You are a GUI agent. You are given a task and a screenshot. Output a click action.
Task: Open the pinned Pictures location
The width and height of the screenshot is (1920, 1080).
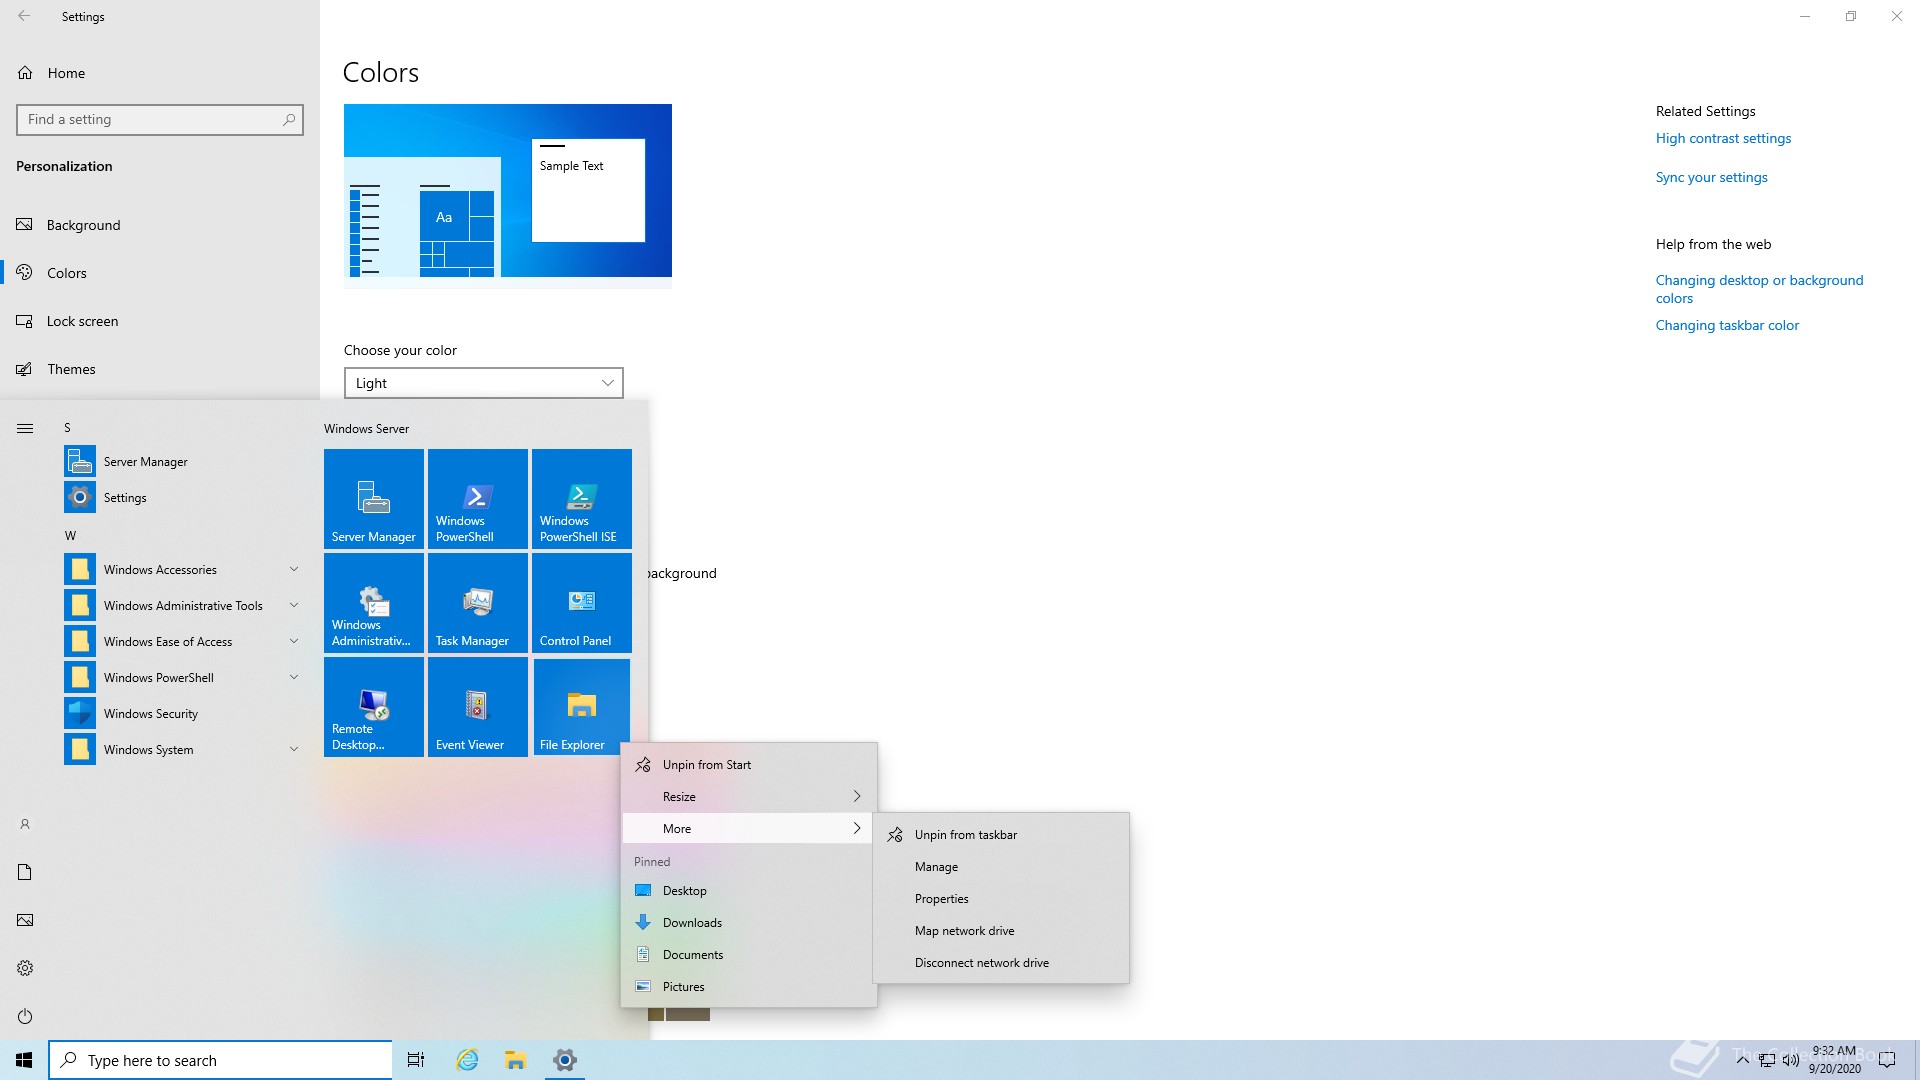point(748,987)
